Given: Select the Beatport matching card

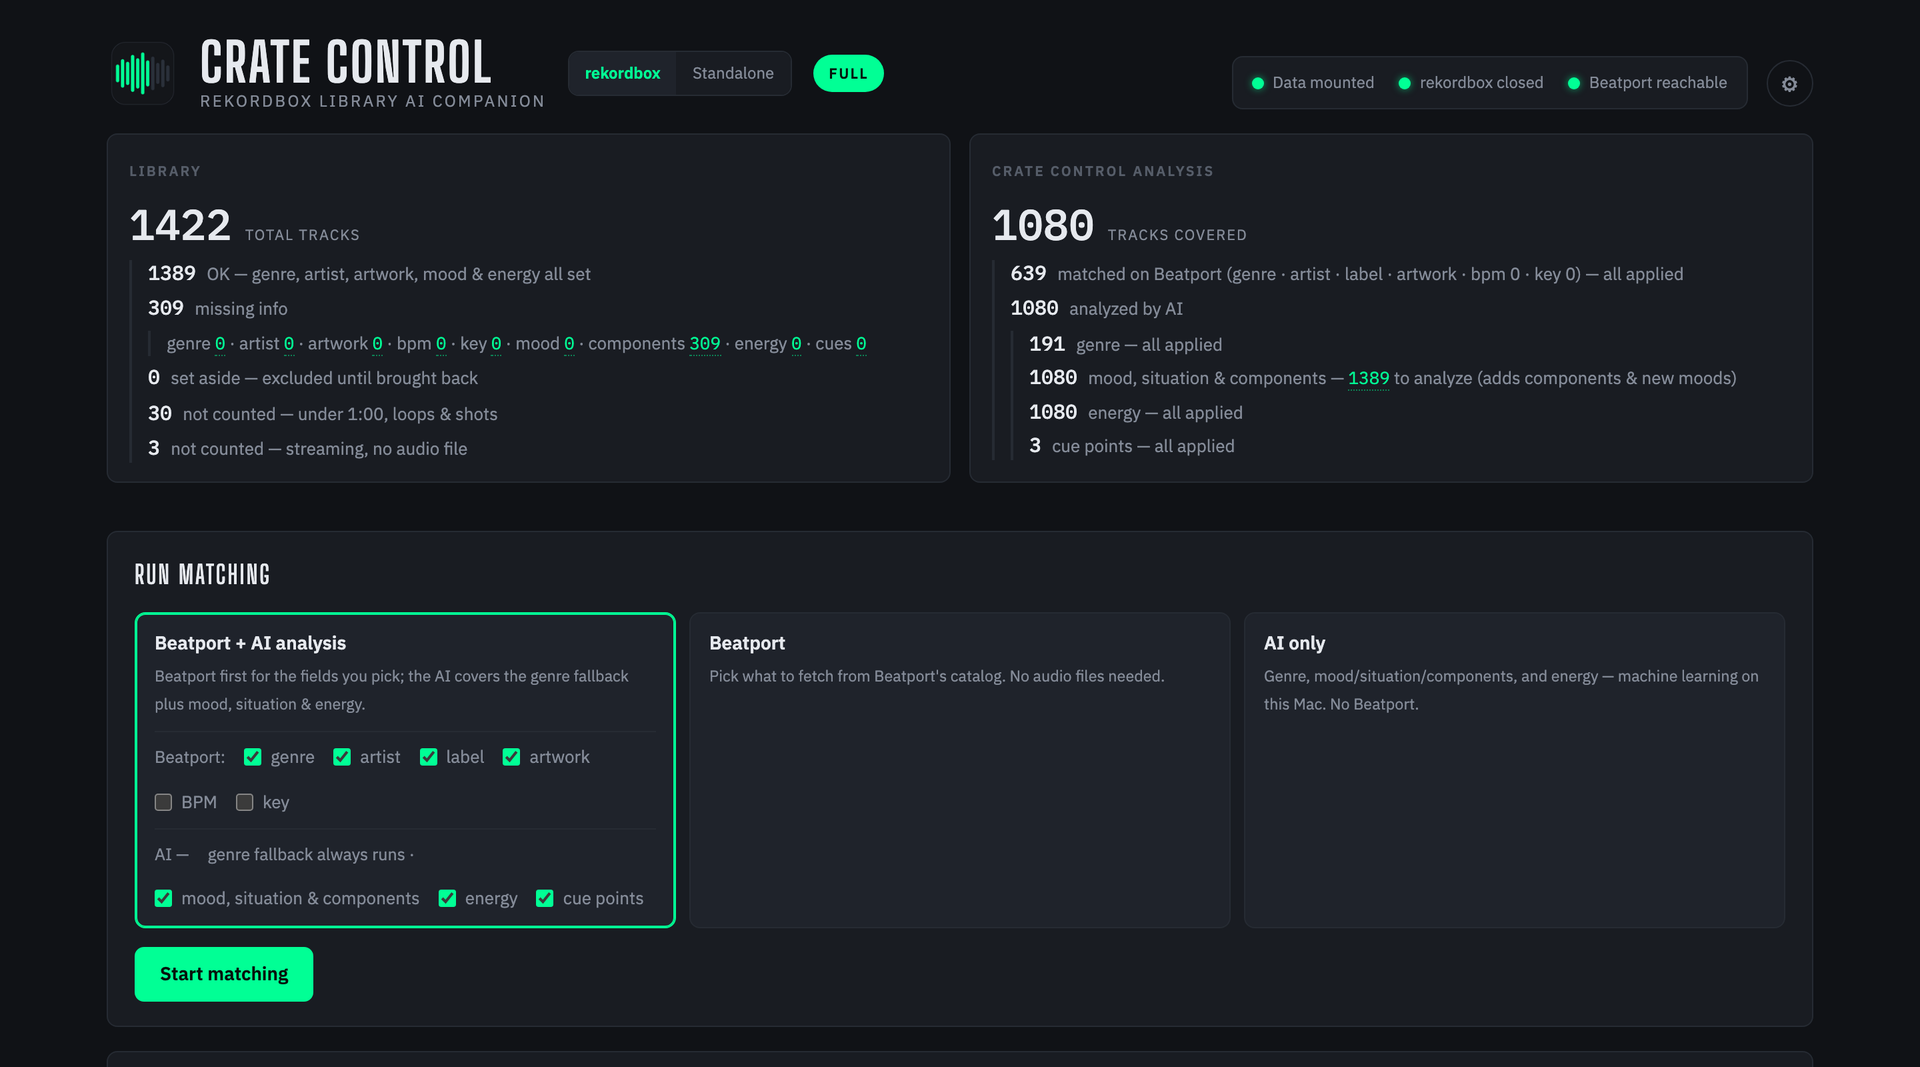Looking at the screenshot, I should [959, 770].
